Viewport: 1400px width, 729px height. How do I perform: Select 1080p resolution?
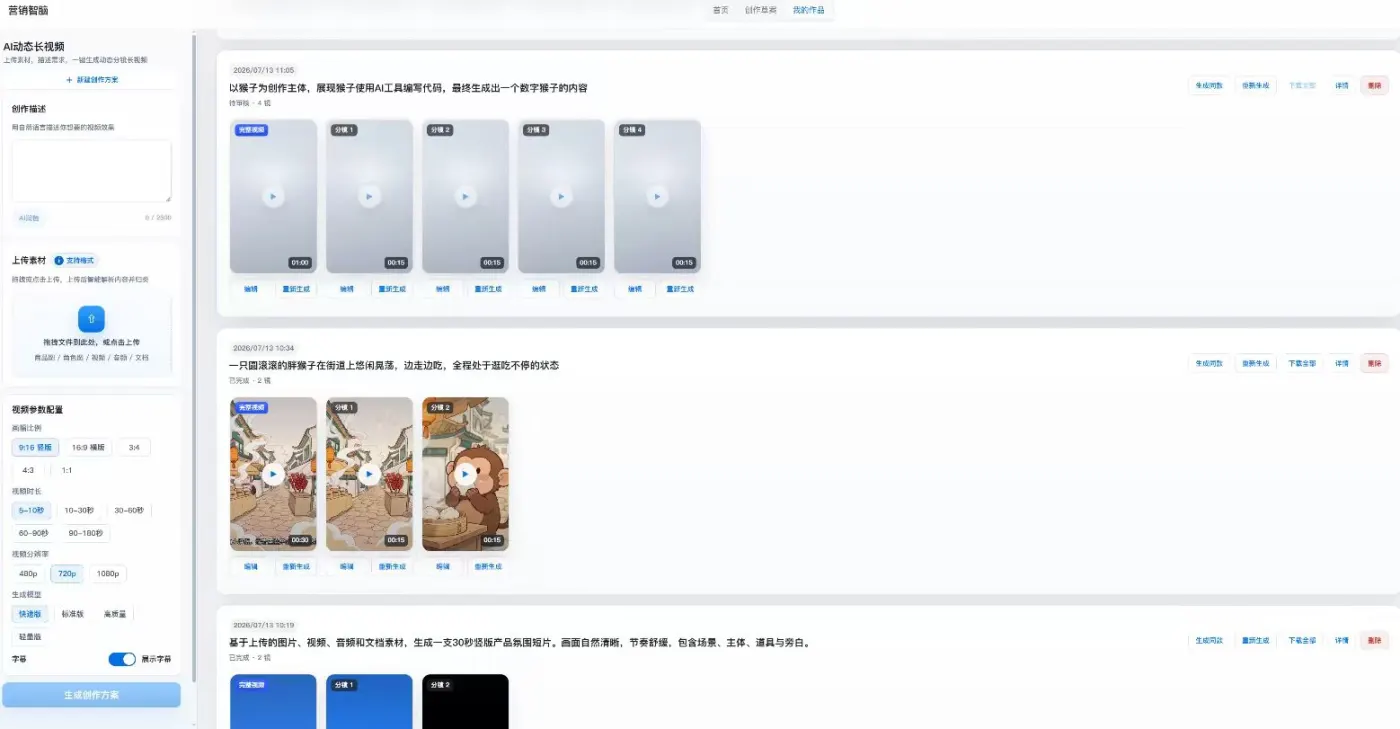[108, 574]
